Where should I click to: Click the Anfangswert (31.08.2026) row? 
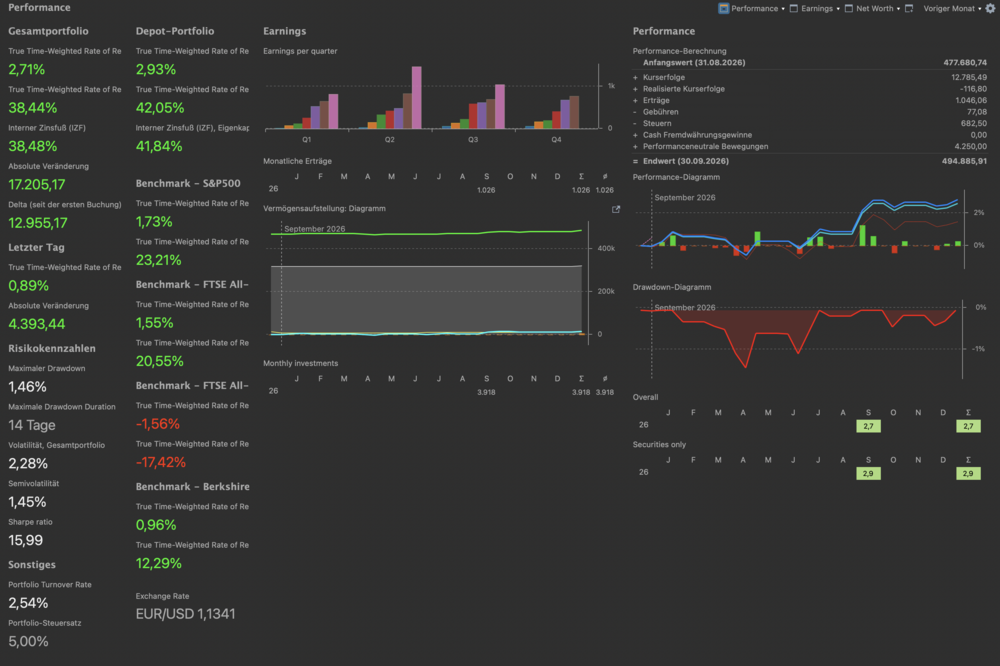(x=809, y=63)
